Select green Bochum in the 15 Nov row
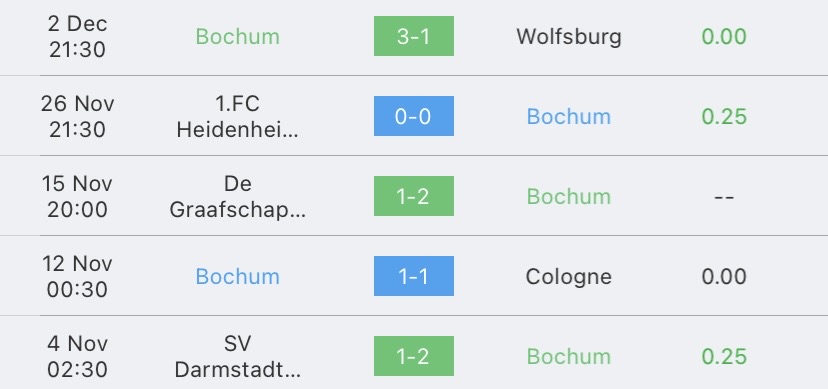Screen dimensions: 828x389 point(569,197)
